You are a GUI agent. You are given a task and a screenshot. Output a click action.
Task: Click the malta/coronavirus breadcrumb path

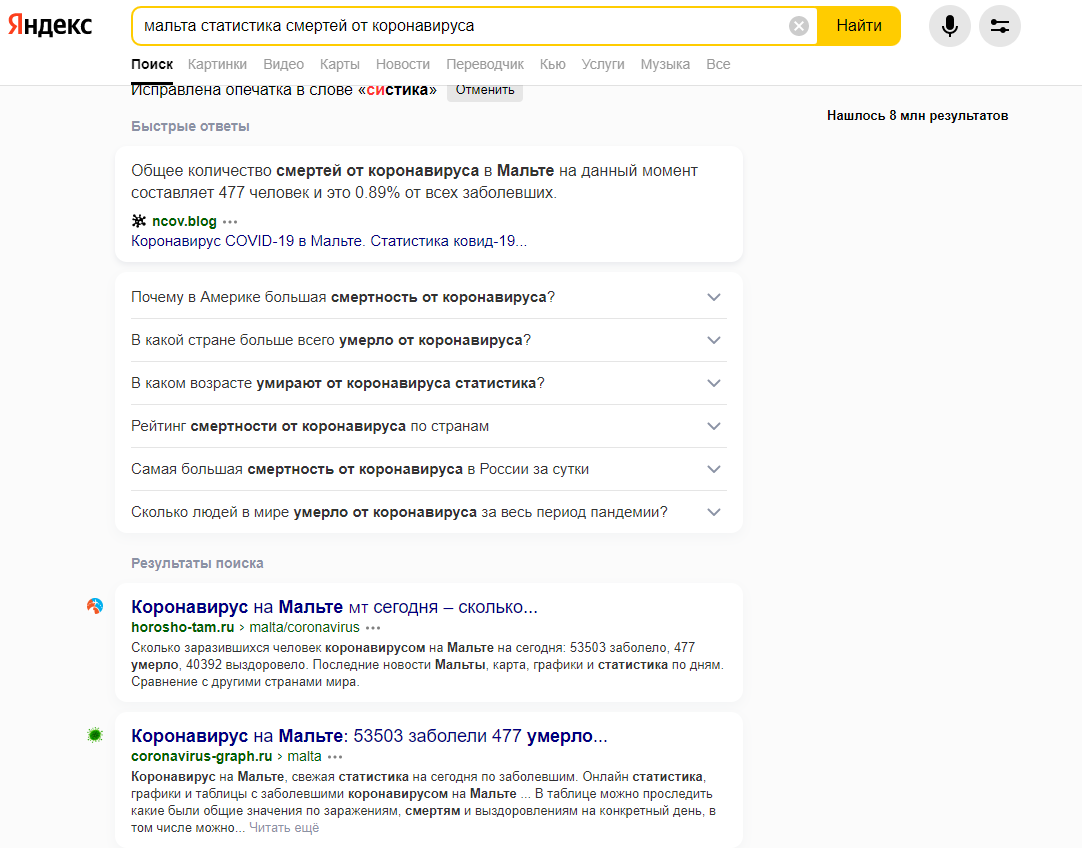[x=304, y=628]
